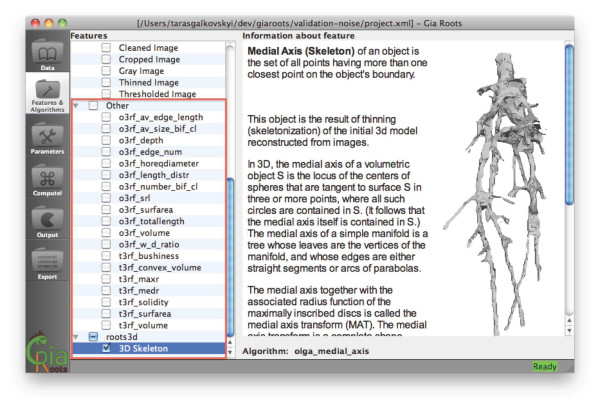Click the information panel scrollbar thumb

(x=569, y=124)
